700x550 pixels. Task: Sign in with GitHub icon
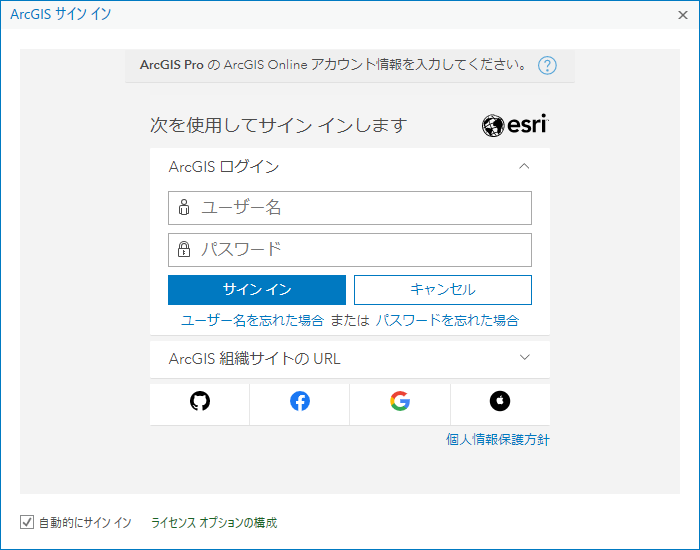point(200,401)
